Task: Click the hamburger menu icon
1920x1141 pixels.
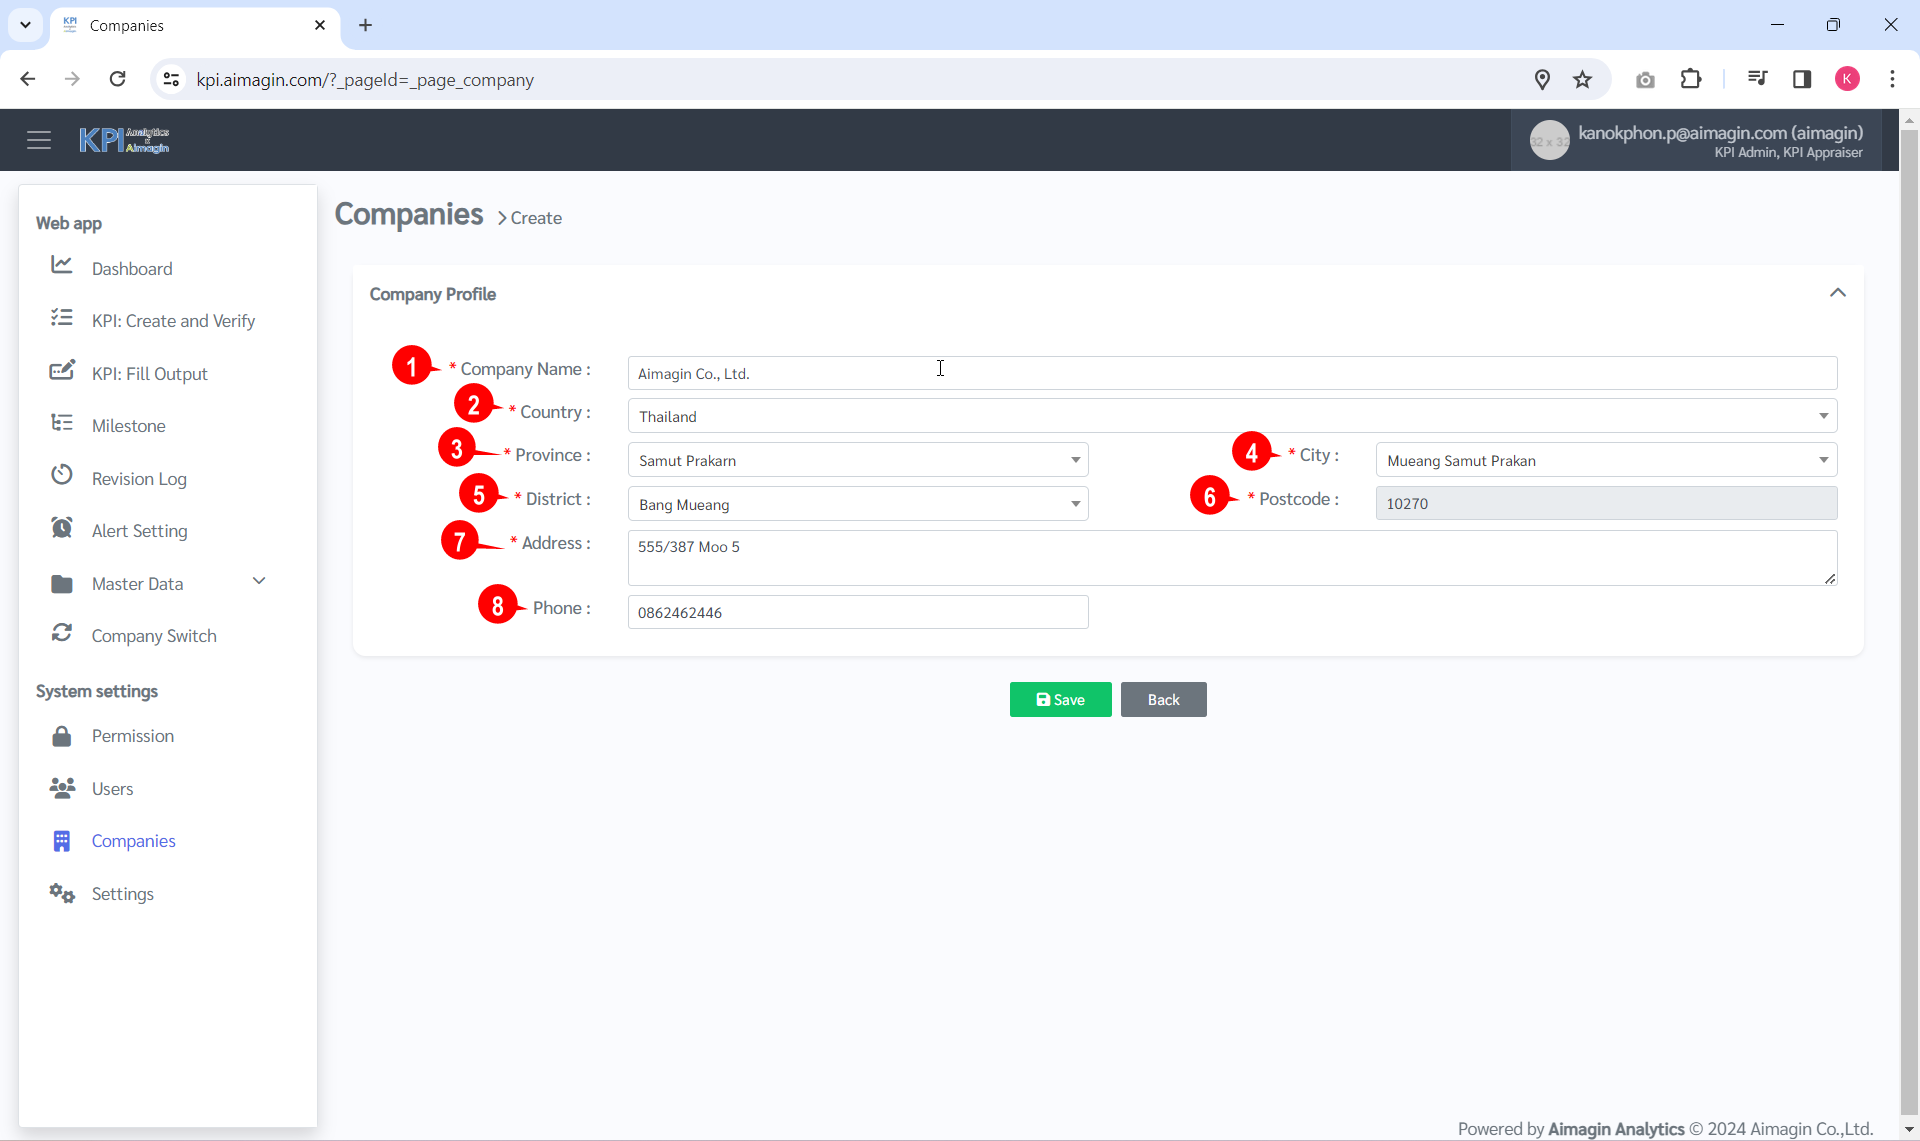Action: coord(39,140)
